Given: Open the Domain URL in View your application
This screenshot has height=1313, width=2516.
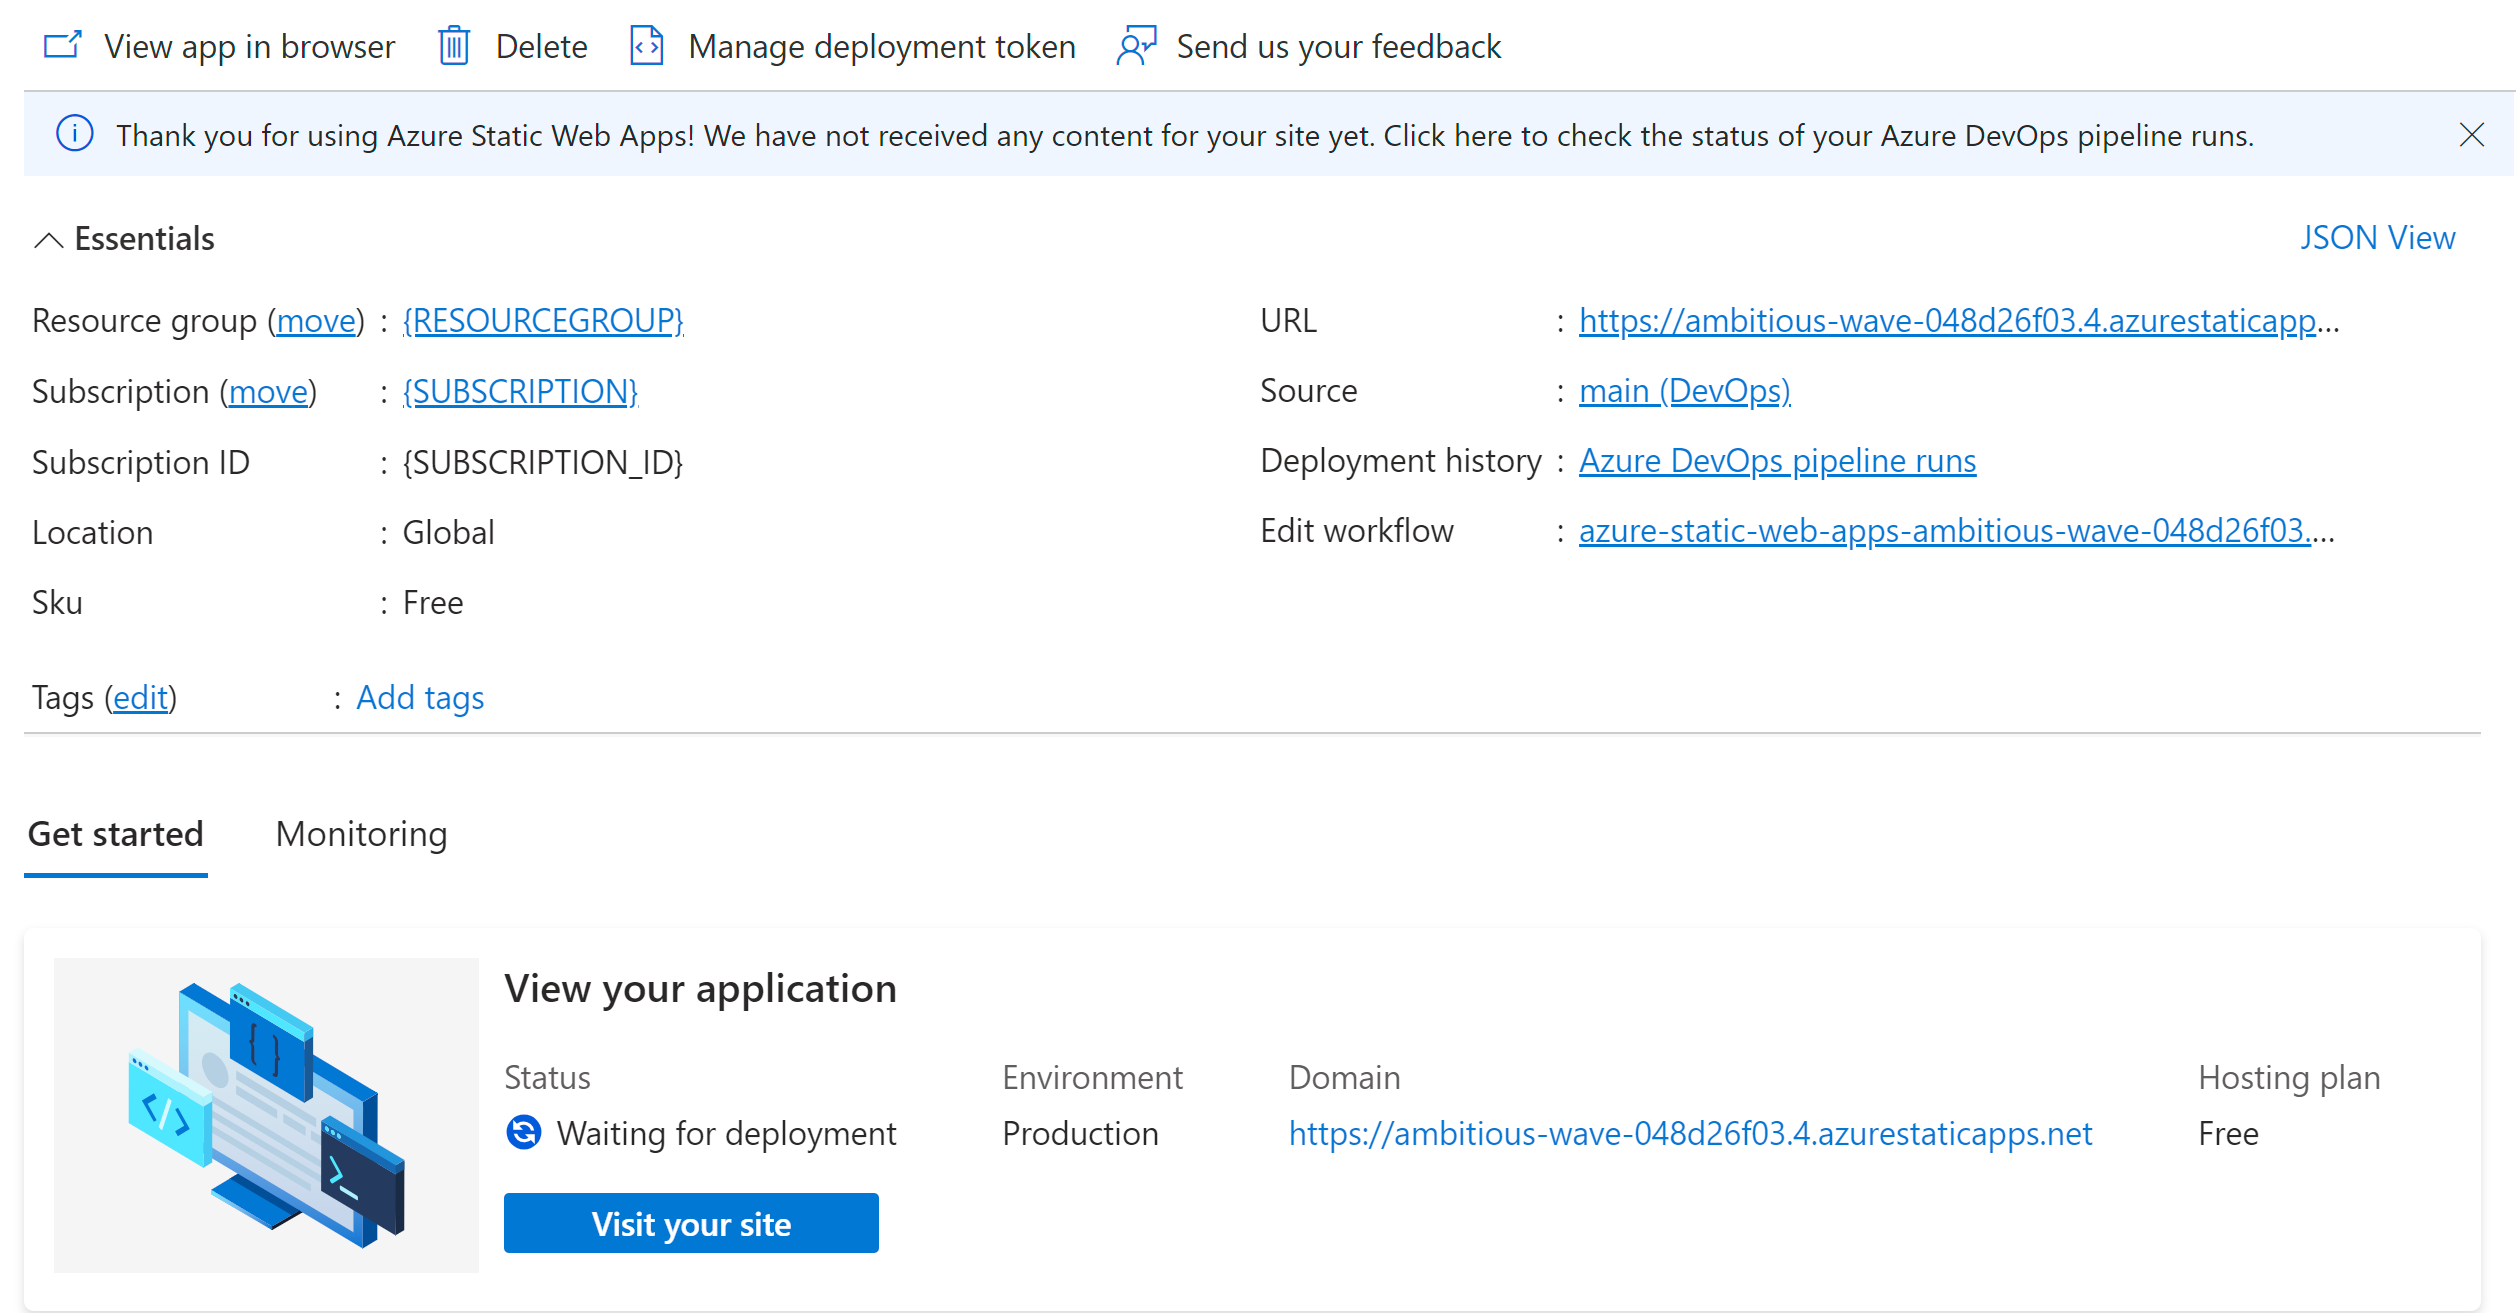Looking at the screenshot, I should click(1690, 1133).
